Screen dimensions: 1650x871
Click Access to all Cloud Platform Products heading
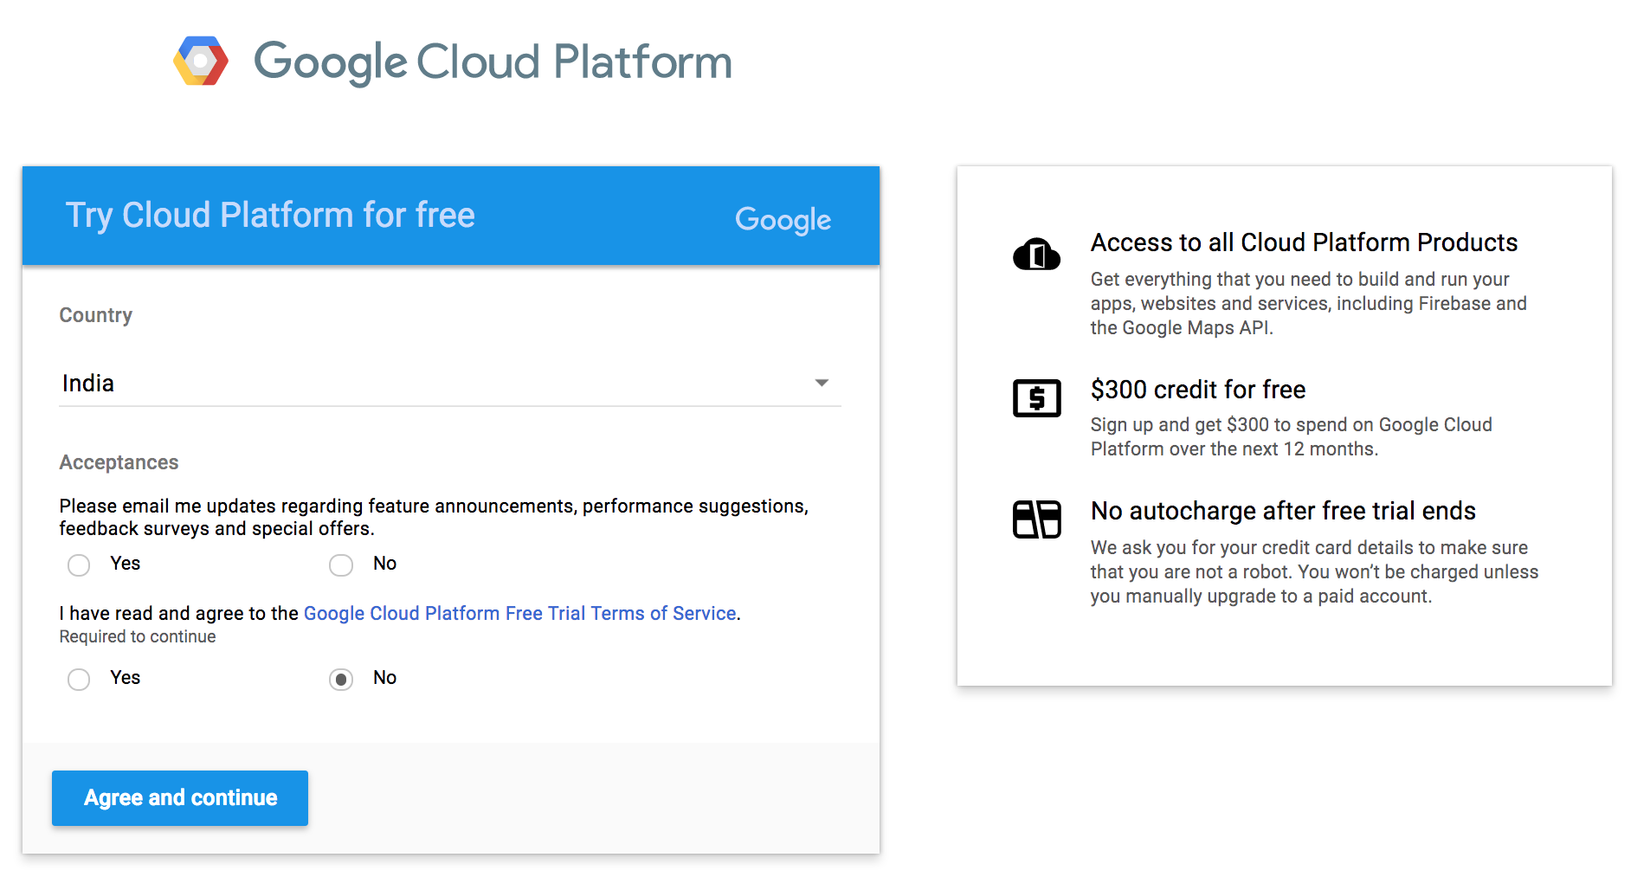(x=1303, y=243)
